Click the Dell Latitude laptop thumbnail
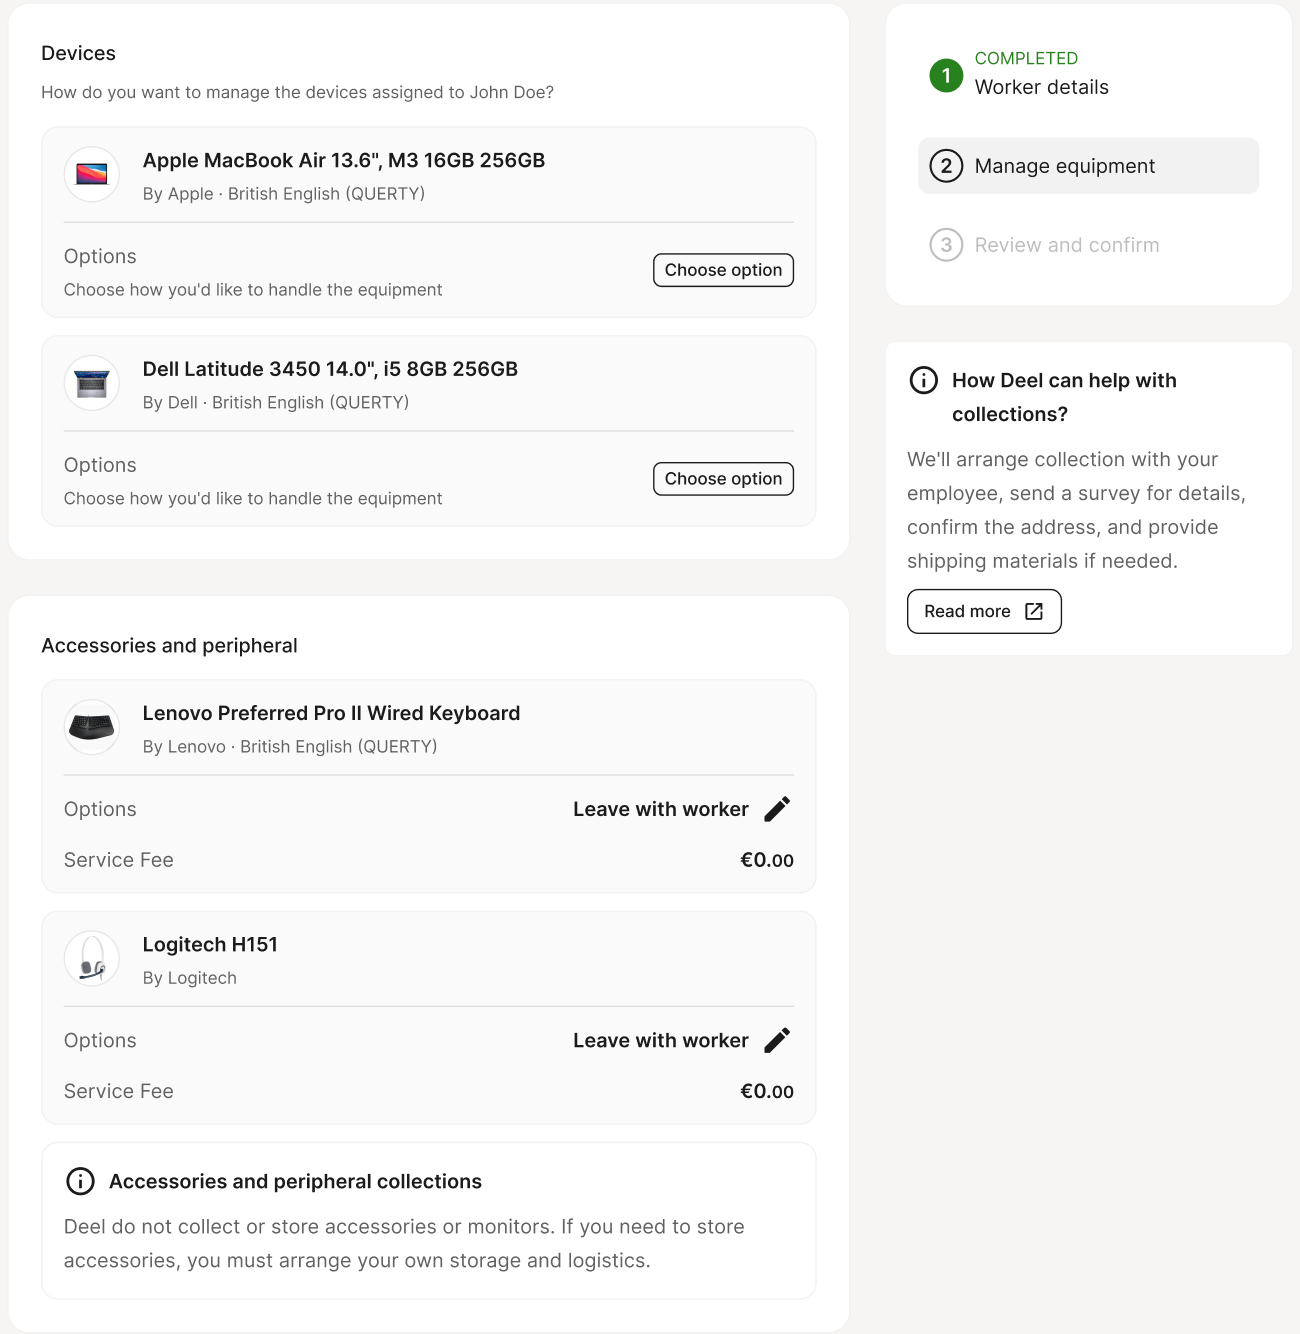1300x1334 pixels. click(x=92, y=383)
